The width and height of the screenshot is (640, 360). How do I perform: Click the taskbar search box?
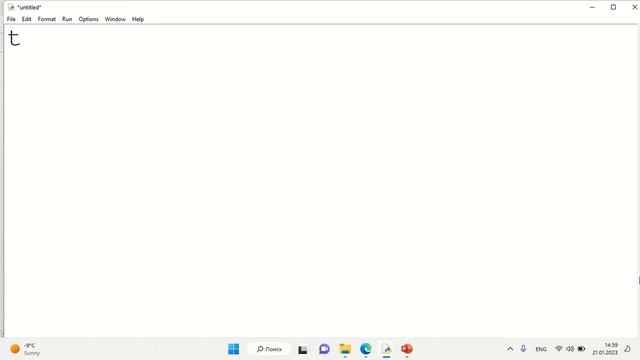269,349
